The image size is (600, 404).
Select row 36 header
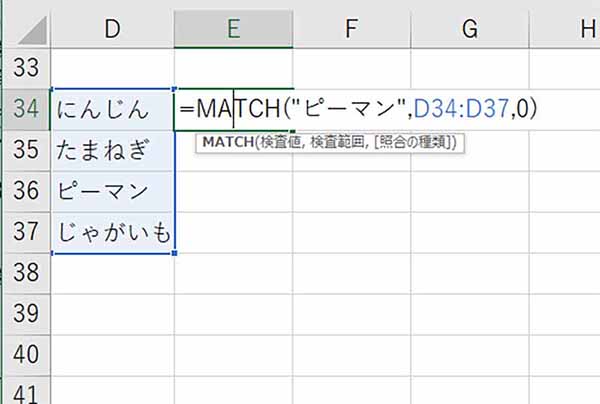point(27,191)
